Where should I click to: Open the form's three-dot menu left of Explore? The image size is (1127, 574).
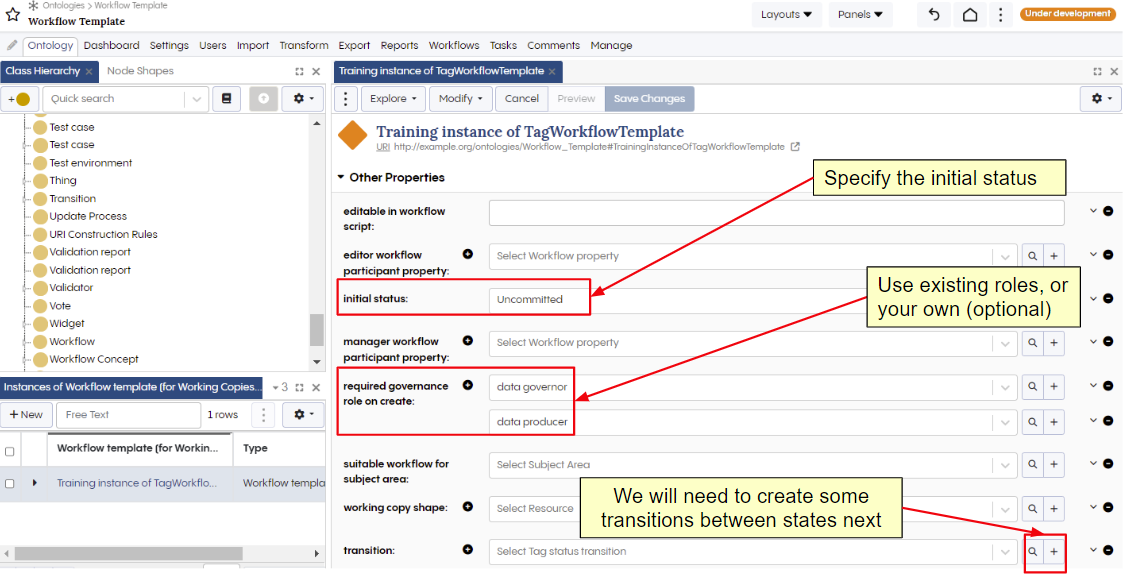tap(346, 98)
